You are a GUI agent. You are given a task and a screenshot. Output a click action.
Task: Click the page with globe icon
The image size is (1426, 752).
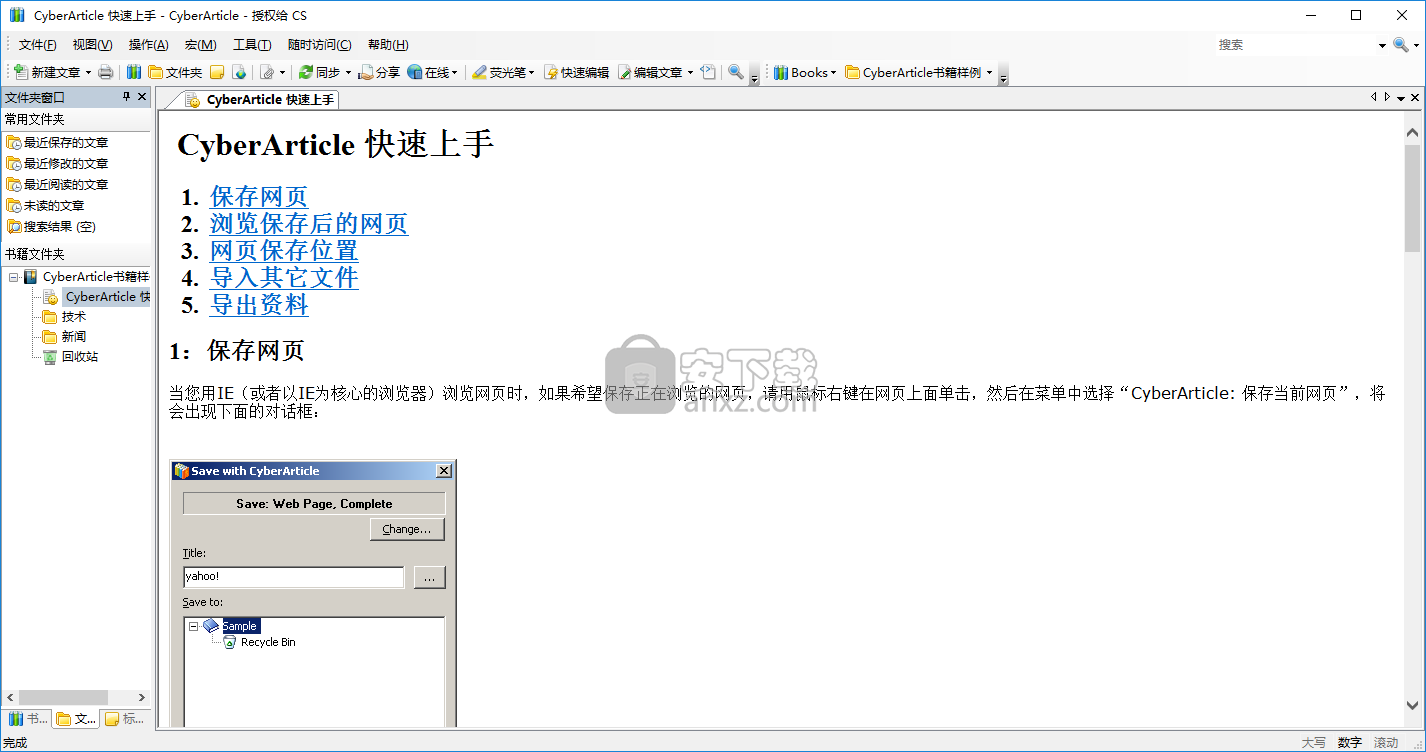click(239, 72)
